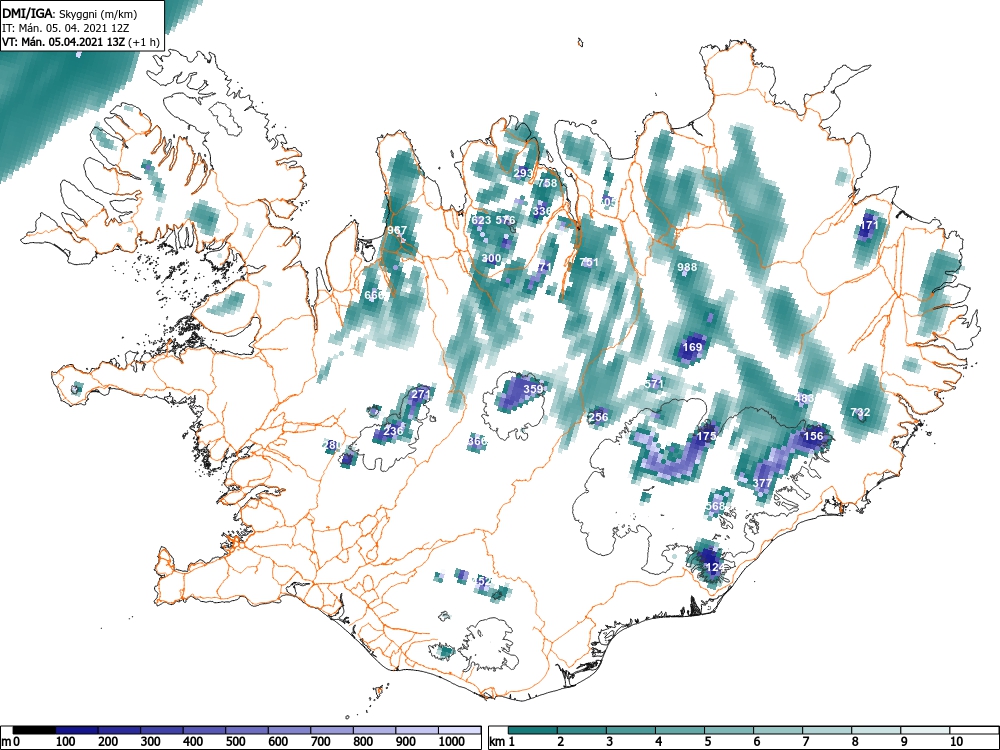Click the 300 visibility value on the map
The image size is (1000, 750).
(x=491, y=258)
